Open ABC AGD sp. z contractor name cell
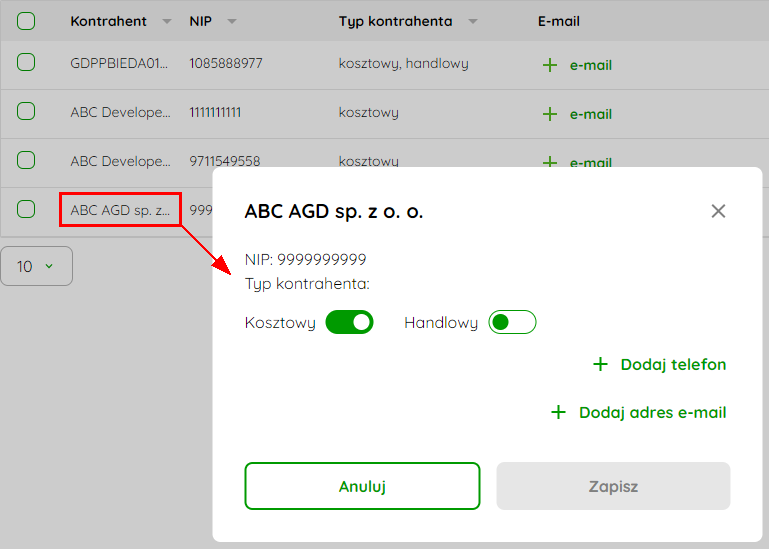Viewport: 769px width, 549px height. coord(120,210)
